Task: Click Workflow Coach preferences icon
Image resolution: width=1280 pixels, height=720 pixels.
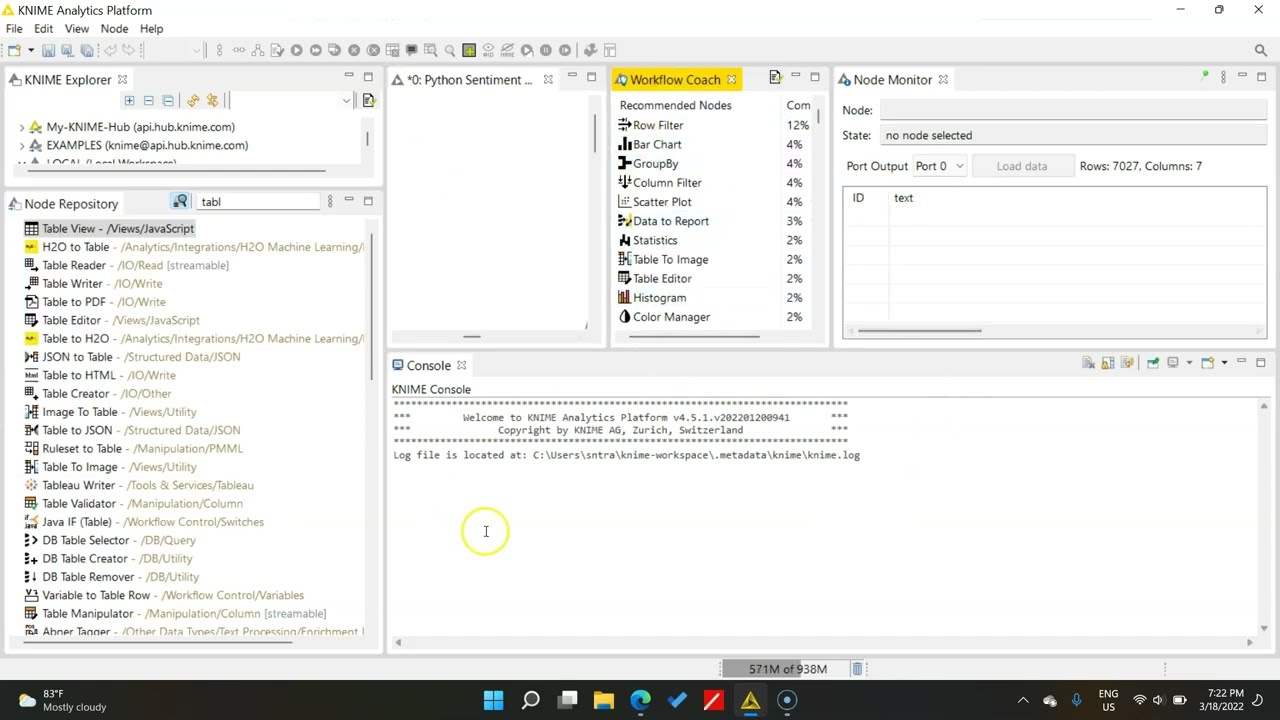Action: [775, 77]
